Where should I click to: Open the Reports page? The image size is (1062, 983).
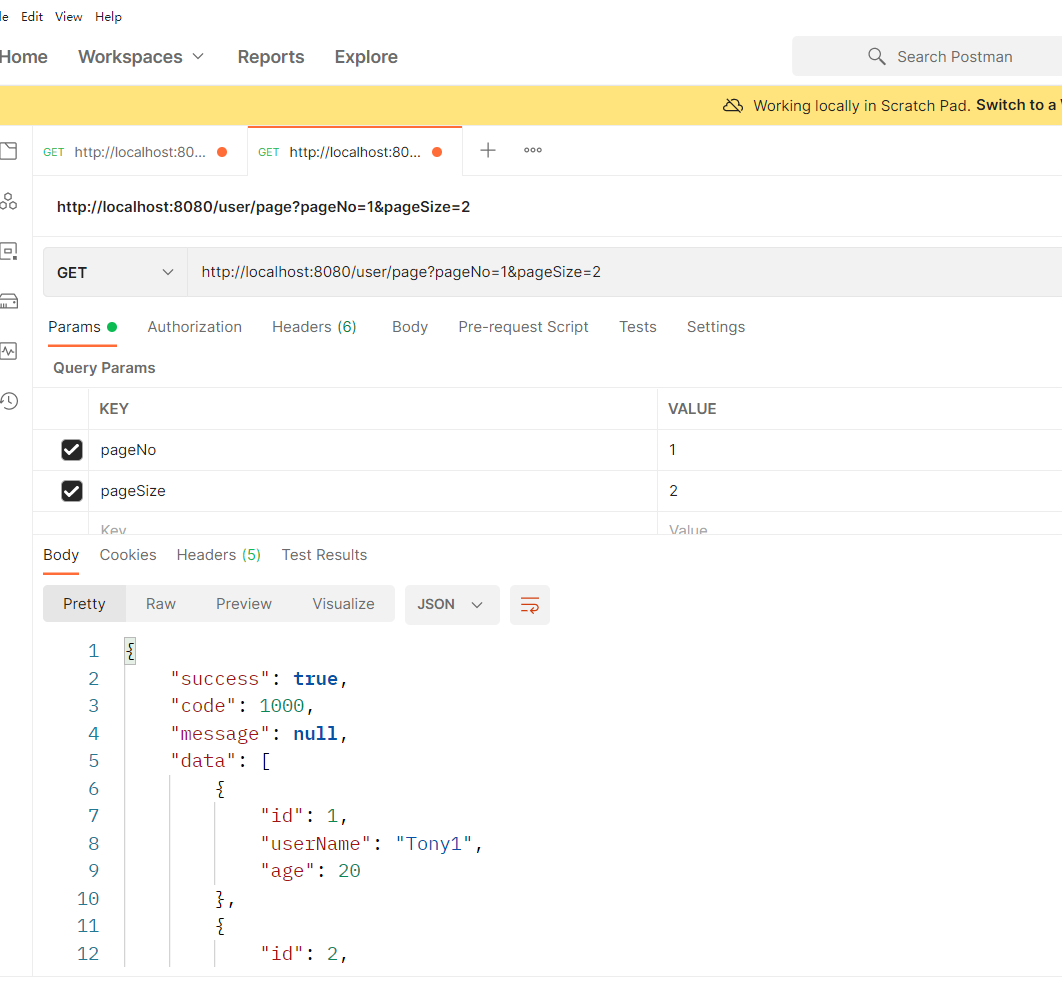[x=271, y=57]
